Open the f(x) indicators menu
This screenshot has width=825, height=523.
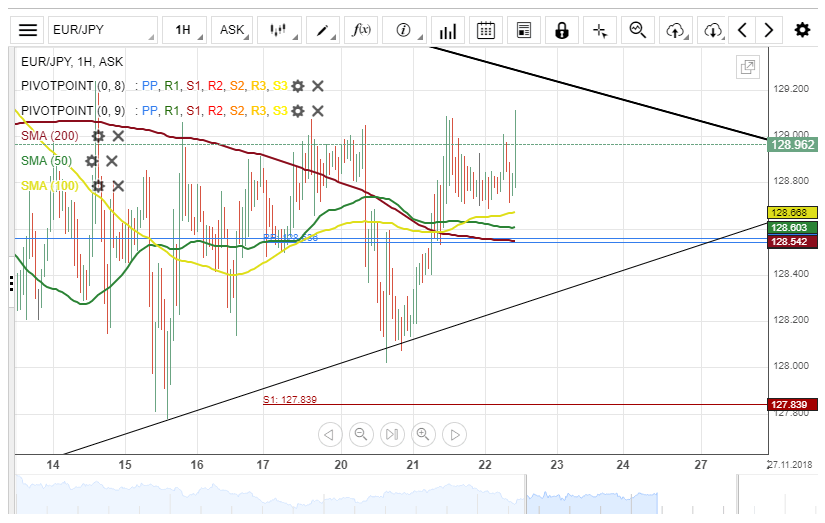pos(362,30)
